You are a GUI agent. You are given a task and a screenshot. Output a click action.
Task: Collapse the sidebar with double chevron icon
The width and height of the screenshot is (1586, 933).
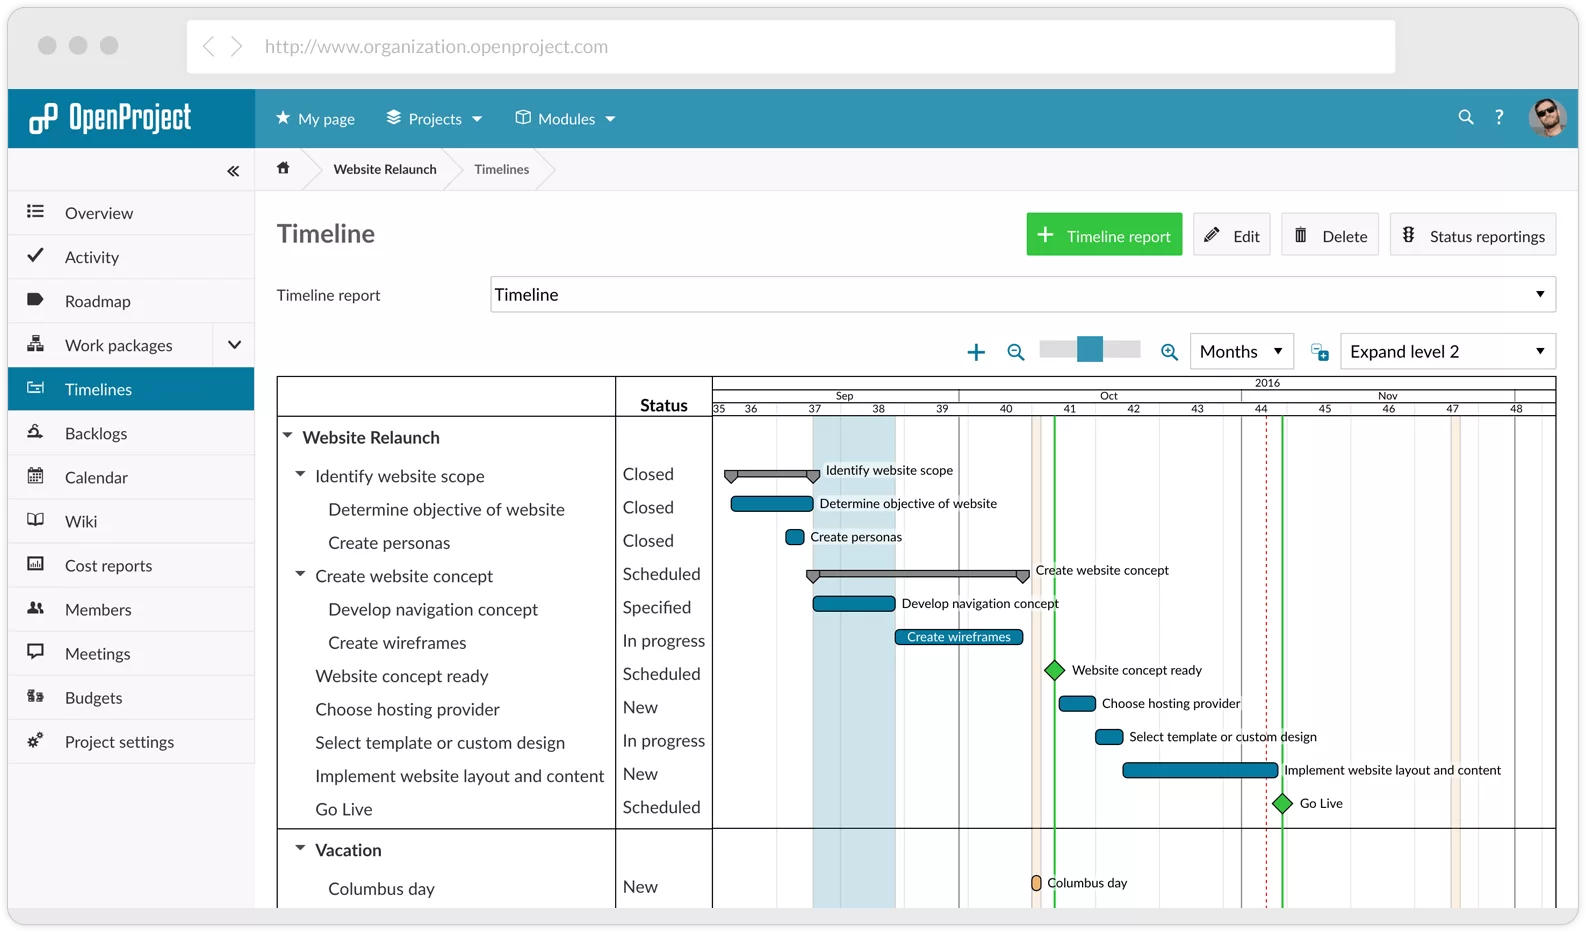tap(233, 171)
